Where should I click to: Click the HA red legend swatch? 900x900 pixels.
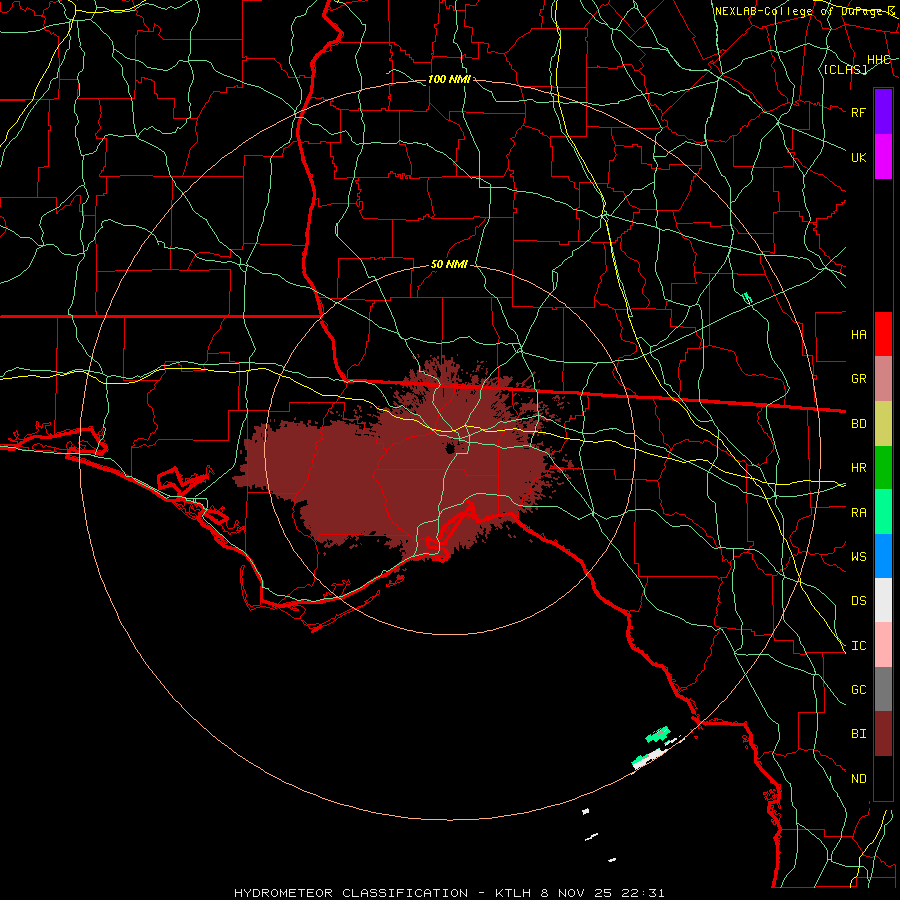point(883,334)
